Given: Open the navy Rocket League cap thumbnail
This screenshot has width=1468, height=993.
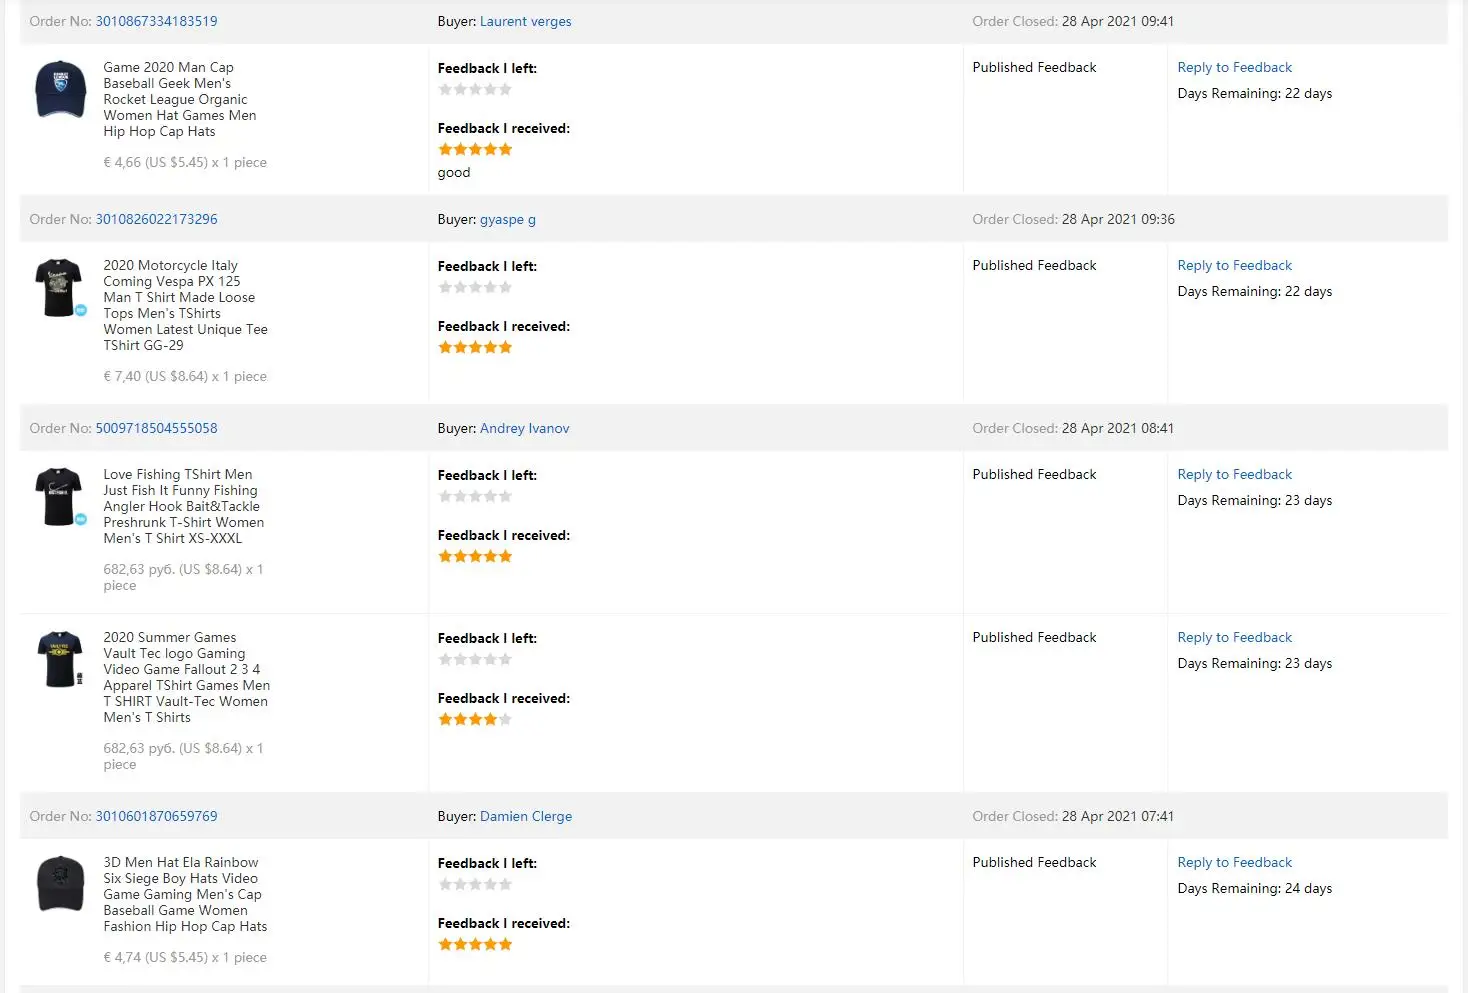Looking at the screenshot, I should click(x=60, y=90).
